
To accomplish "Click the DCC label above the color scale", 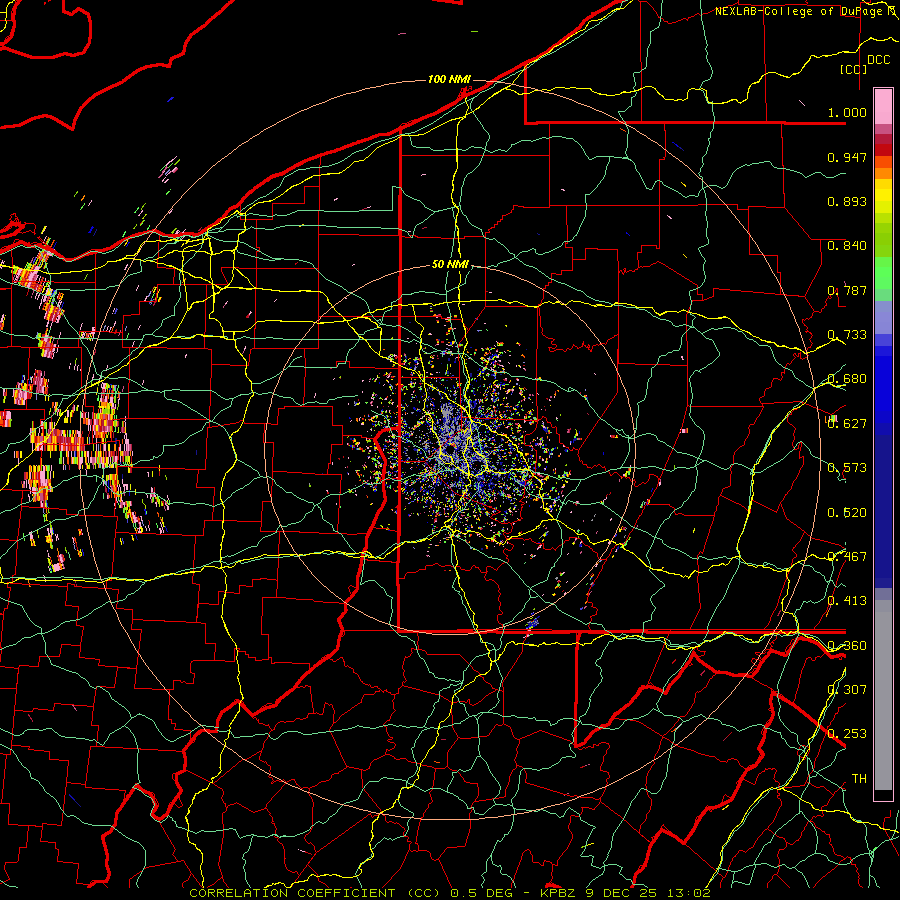I will 878,60.
